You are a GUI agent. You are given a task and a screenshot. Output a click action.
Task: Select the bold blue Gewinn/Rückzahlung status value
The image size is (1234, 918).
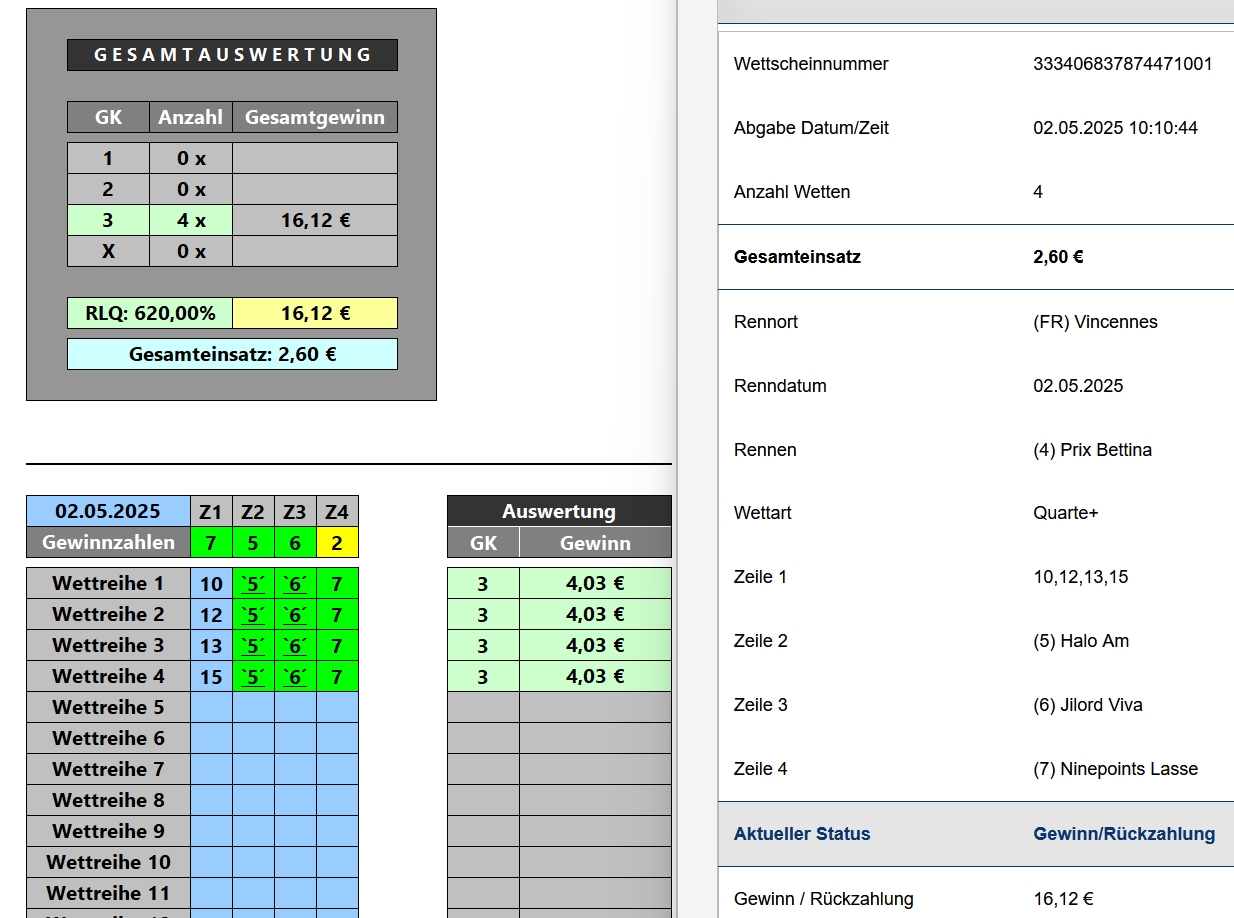[x=1124, y=834]
